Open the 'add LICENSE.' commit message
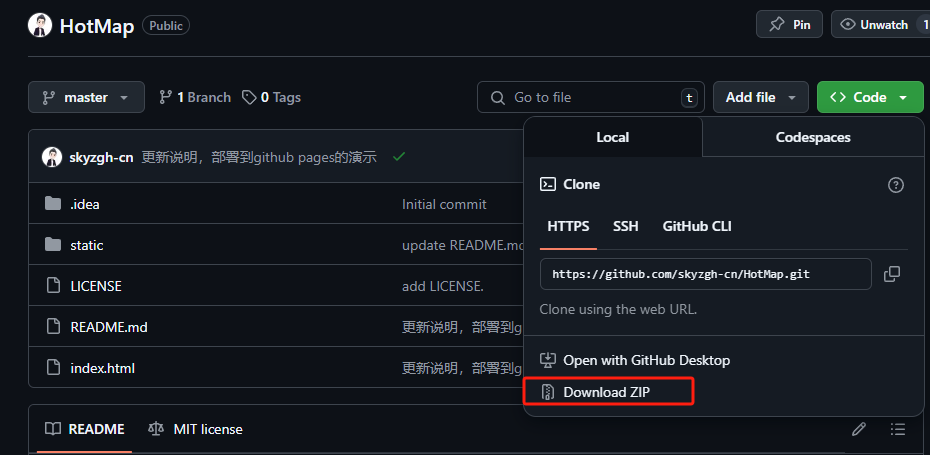The width and height of the screenshot is (930, 455). point(443,286)
